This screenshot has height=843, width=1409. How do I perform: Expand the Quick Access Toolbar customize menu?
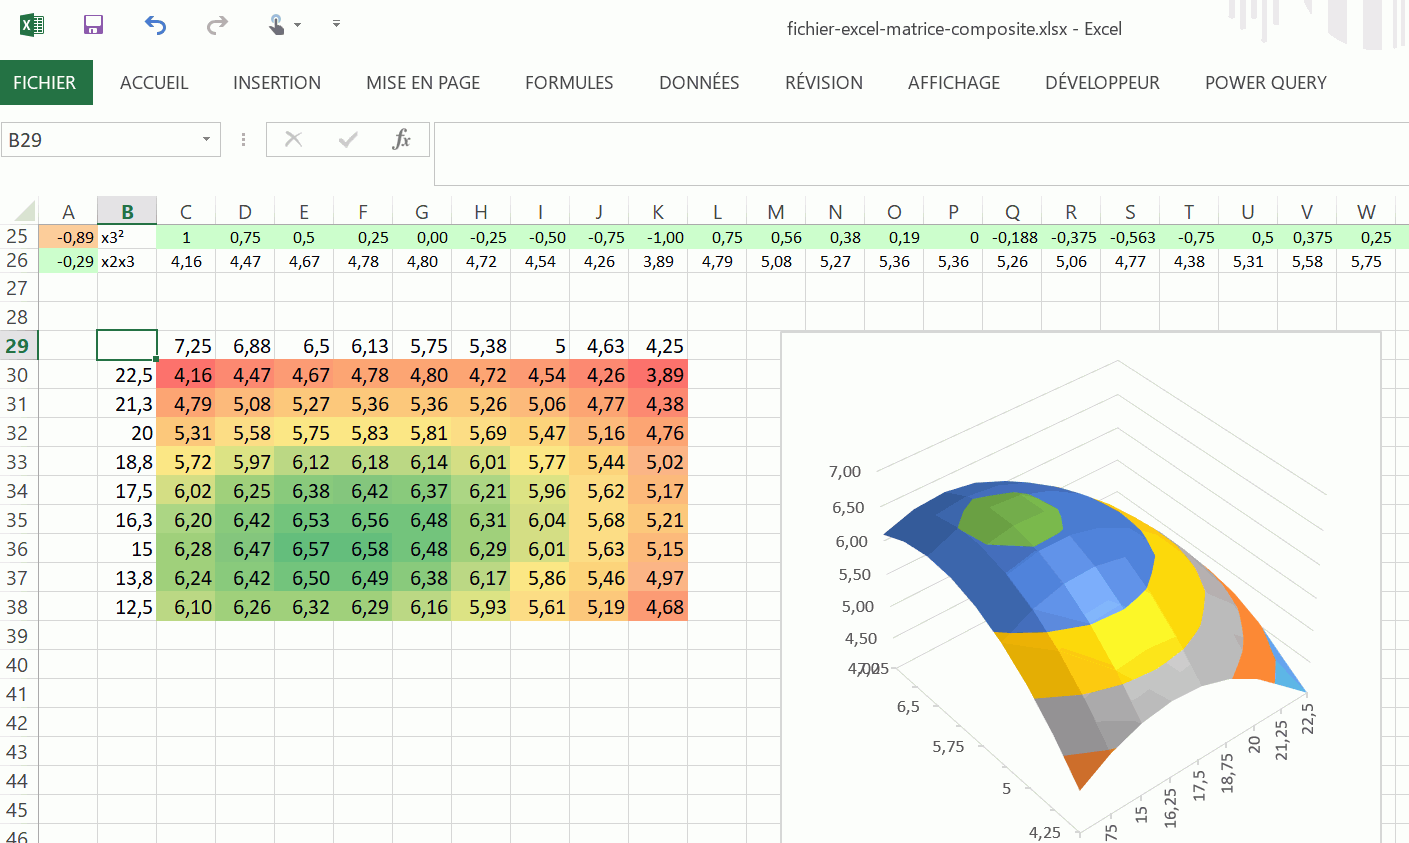[x=336, y=24]
